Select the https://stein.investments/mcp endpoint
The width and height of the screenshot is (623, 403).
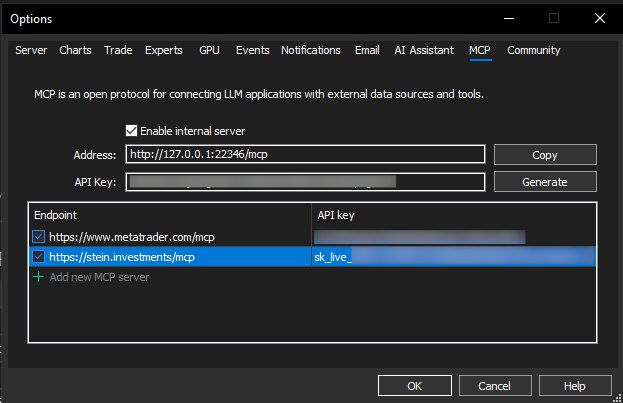click(x=122, y=257)
